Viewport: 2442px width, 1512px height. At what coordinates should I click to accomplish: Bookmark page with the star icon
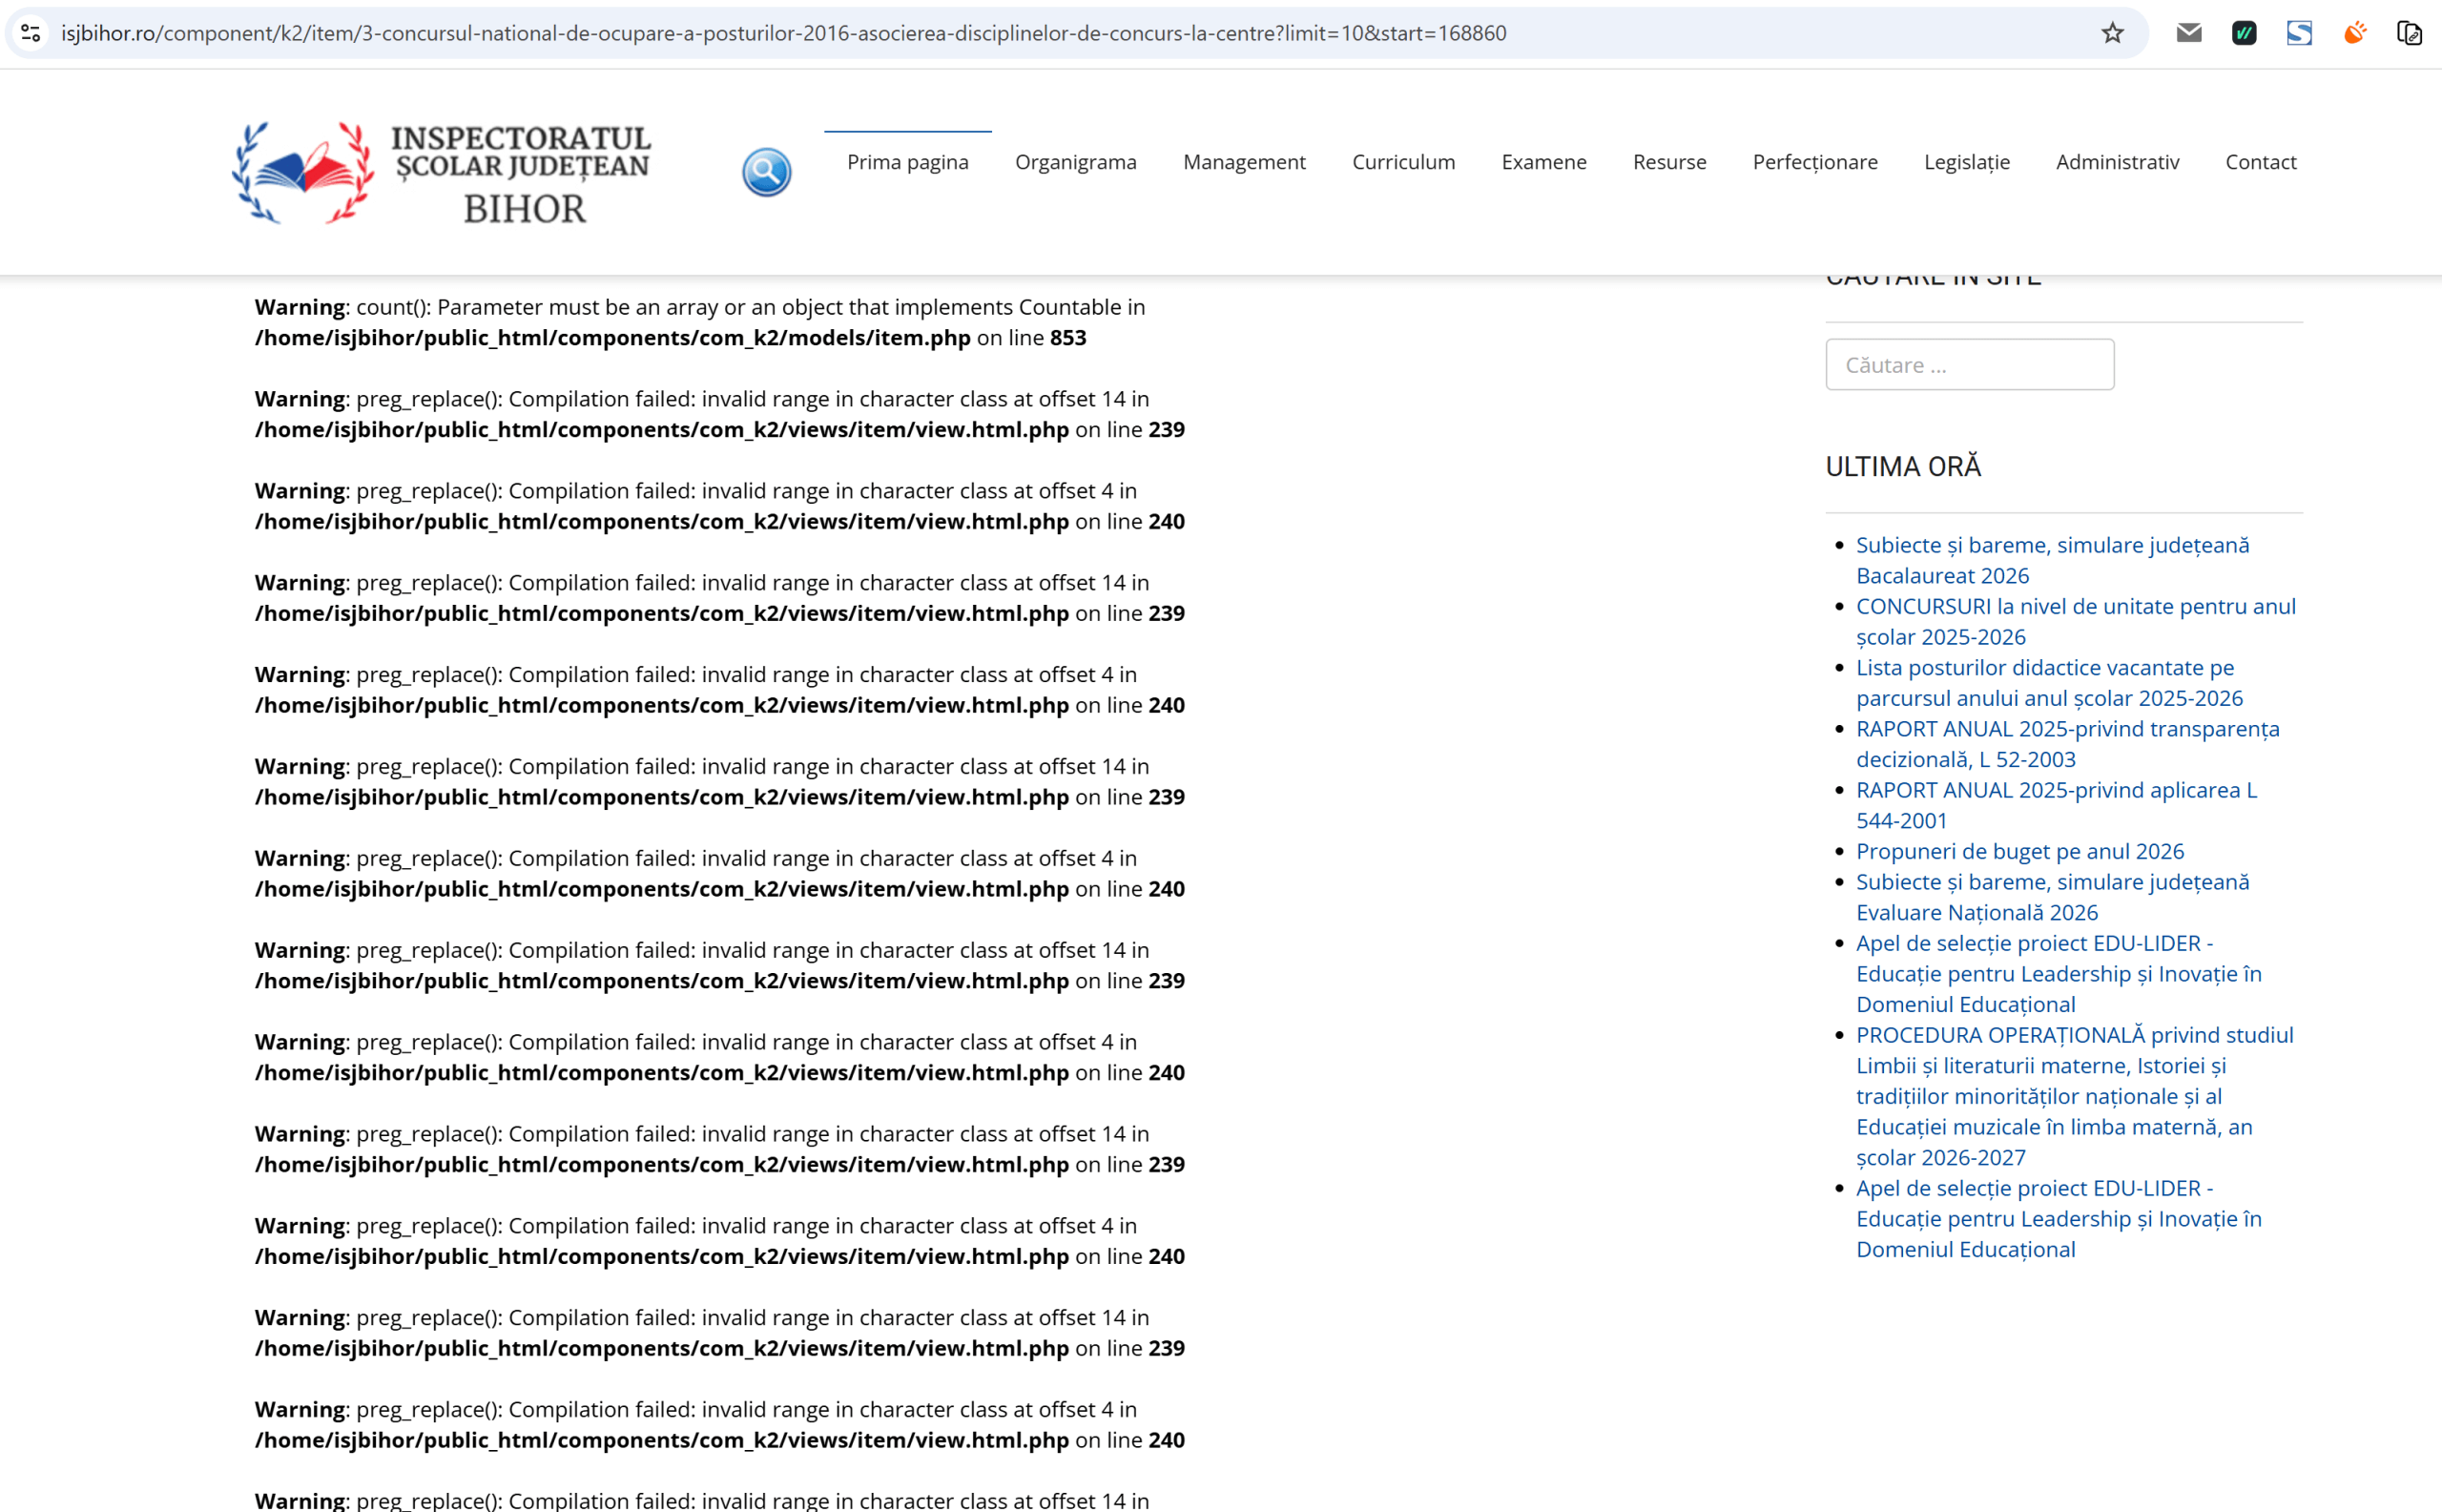tap(2112, 33)
